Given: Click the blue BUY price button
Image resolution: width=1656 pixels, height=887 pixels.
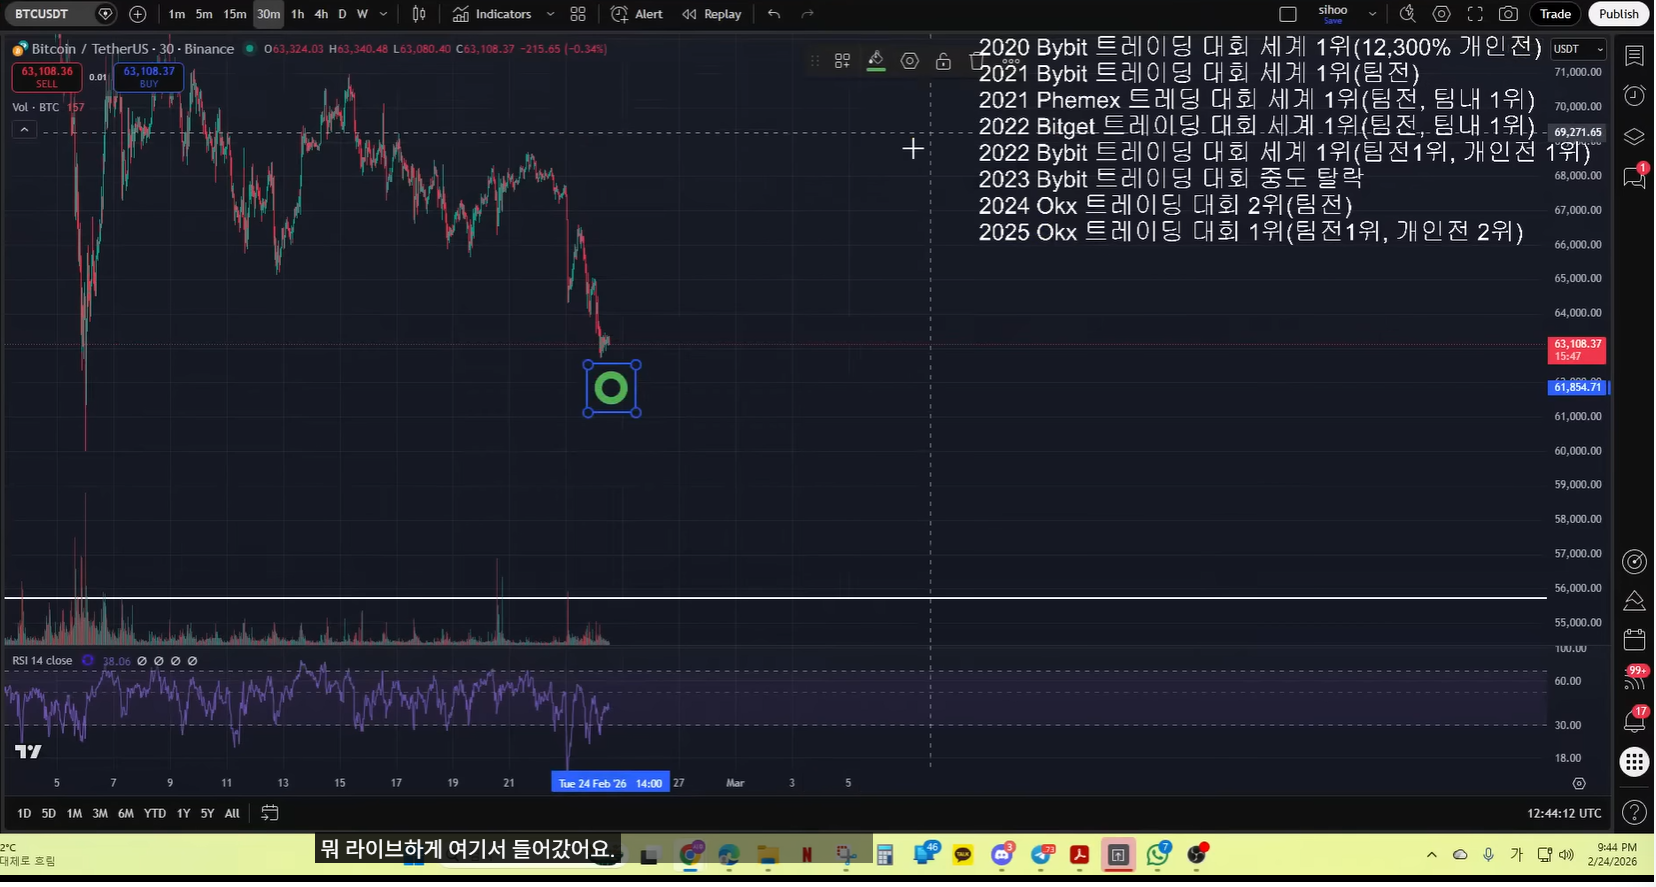Looking at the screenshot, I should click(148, 77).
